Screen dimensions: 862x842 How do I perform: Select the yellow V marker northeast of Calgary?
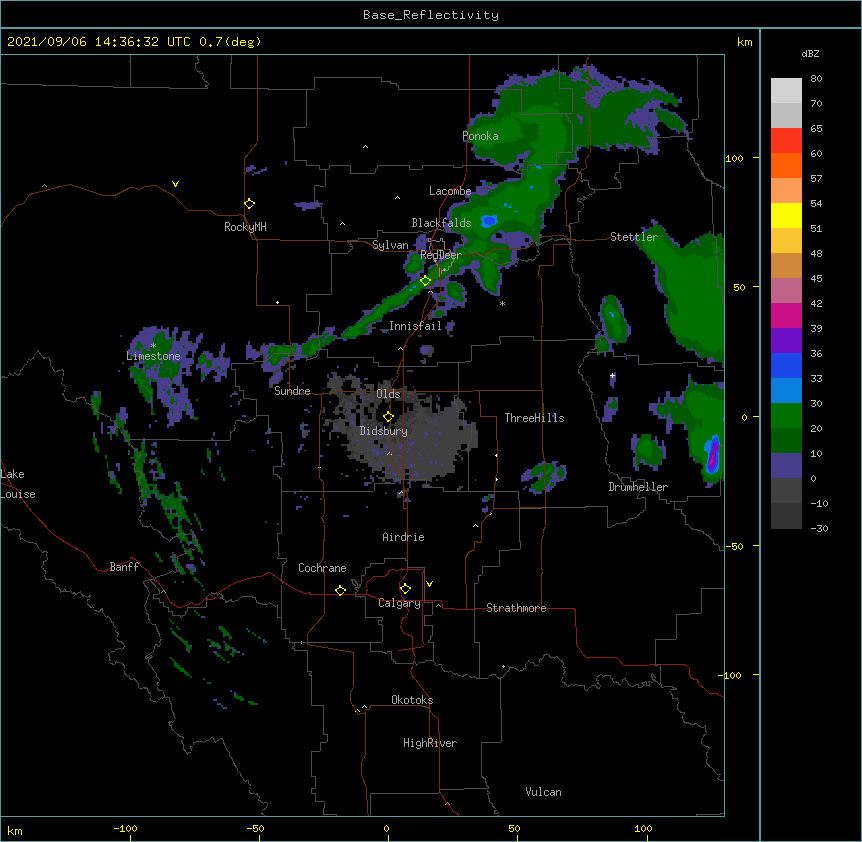click(429, 584)
